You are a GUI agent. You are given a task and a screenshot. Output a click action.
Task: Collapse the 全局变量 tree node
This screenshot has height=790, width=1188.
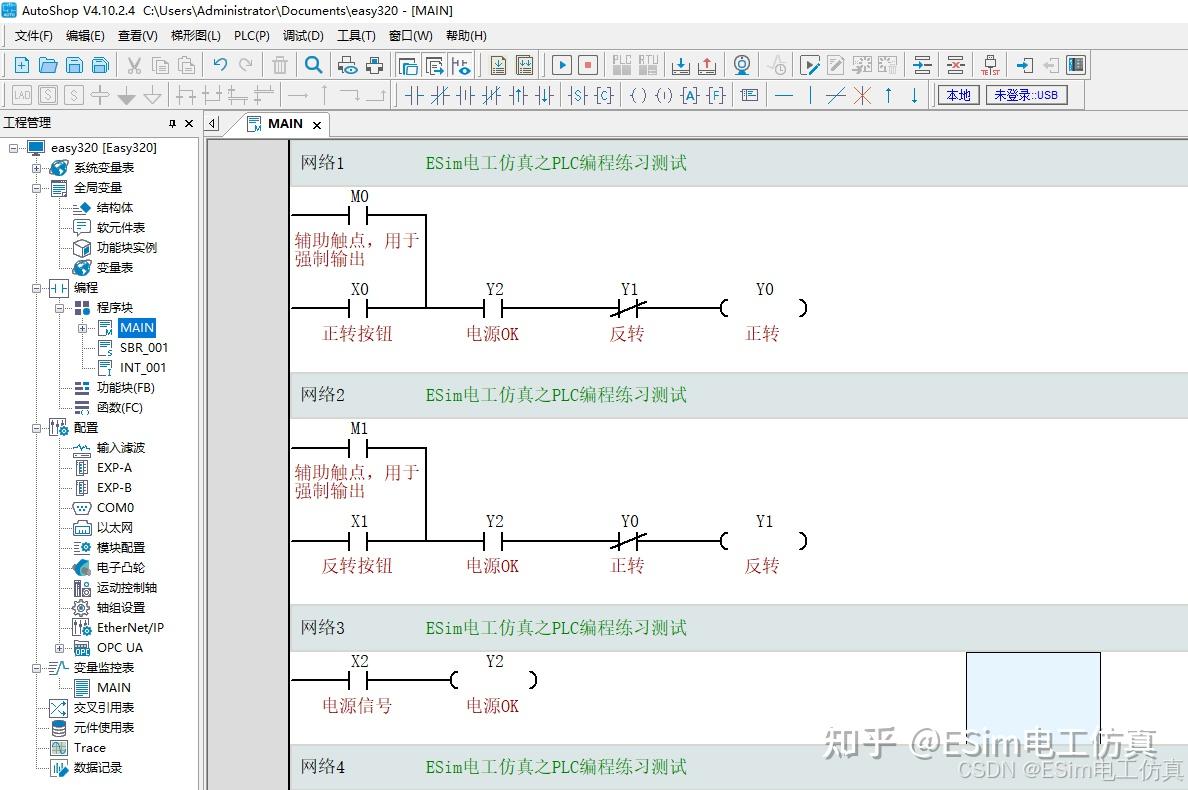click(36, 188)
